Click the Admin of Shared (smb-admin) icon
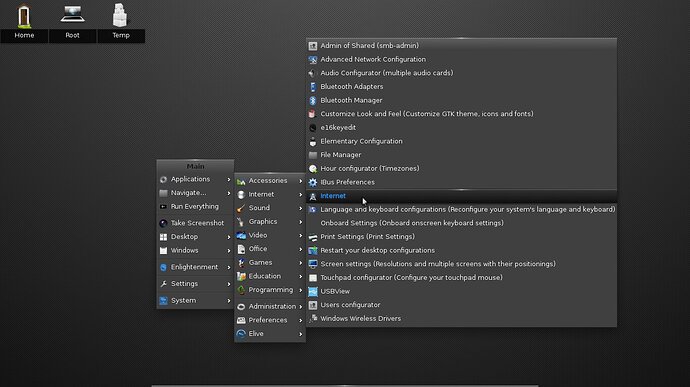Screen dimensions: 690x387 312,46
